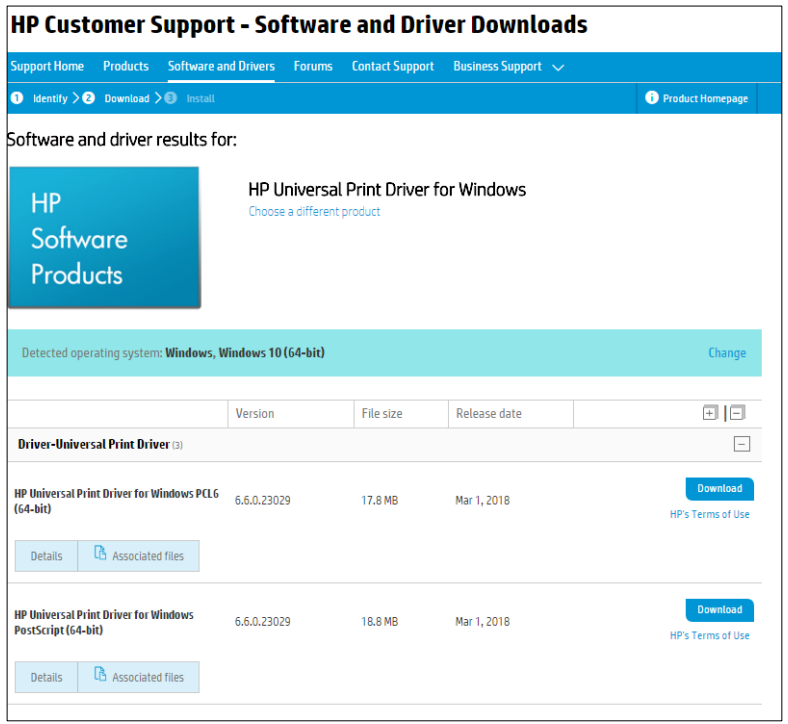788x724 pixels.
Task: Click the PostScript version 6.6.0.23029
Action: (x=262, y=622)
